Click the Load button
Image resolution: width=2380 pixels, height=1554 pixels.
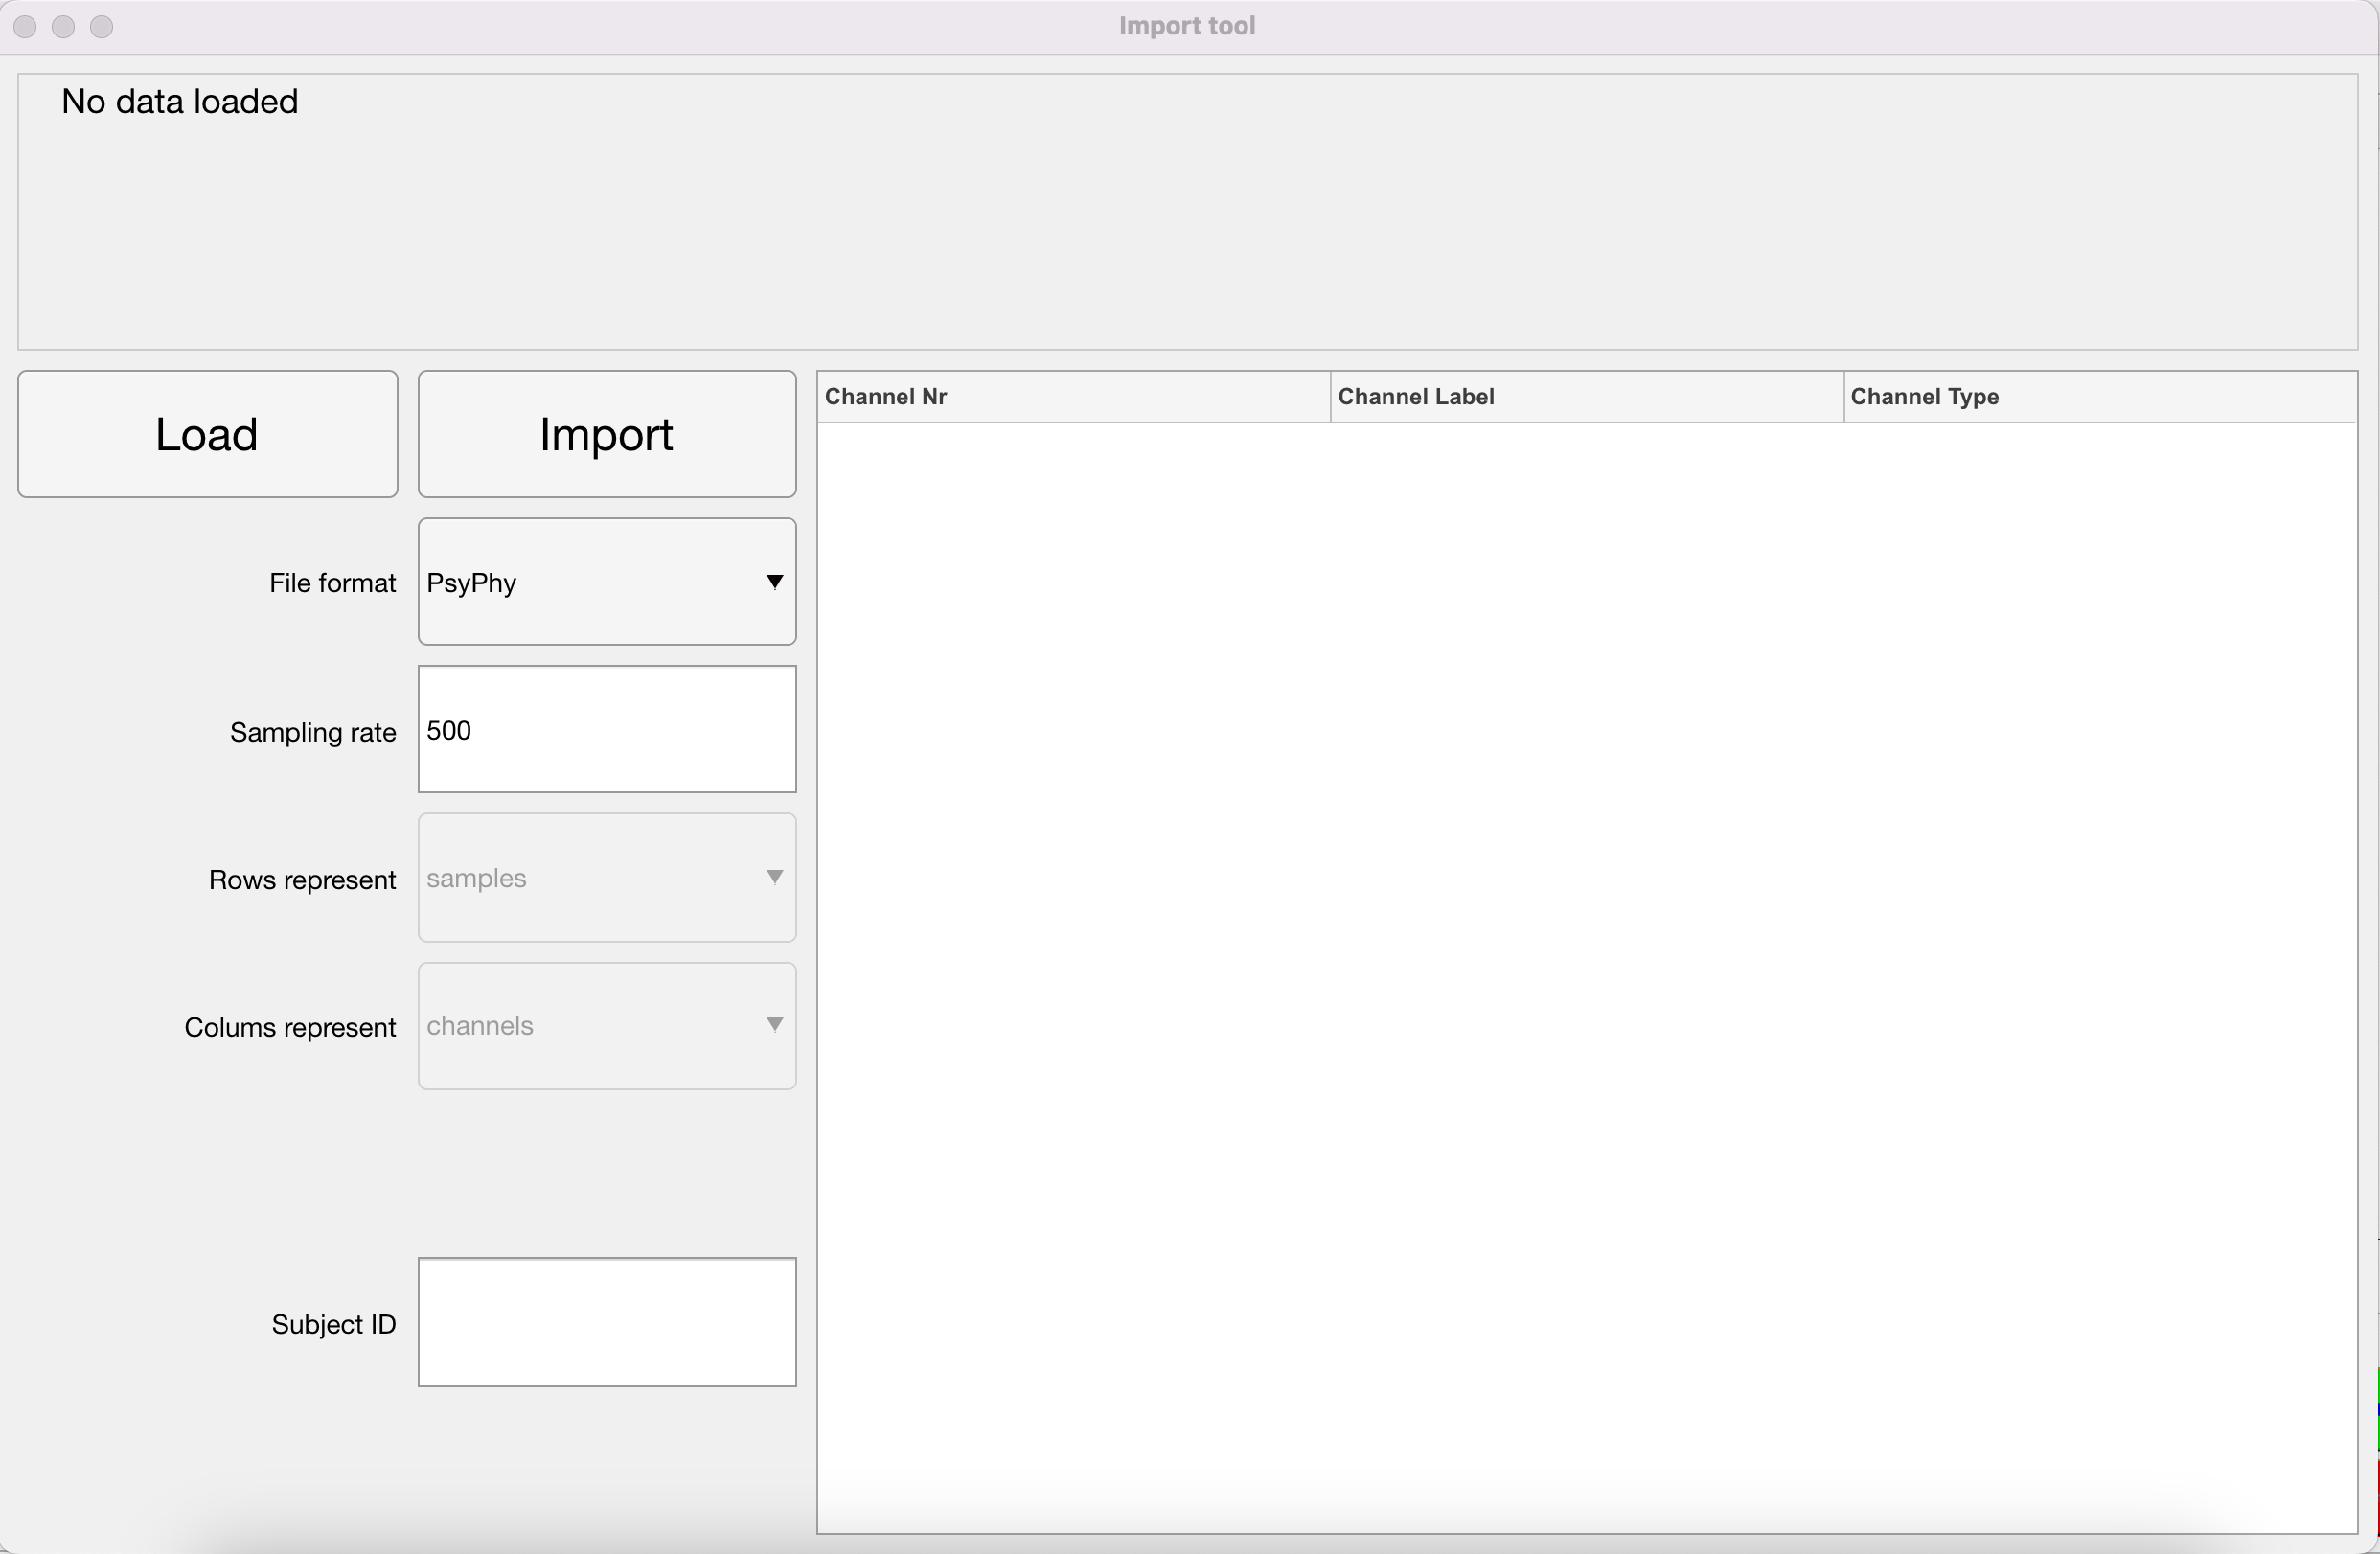[x=207, y=434]
